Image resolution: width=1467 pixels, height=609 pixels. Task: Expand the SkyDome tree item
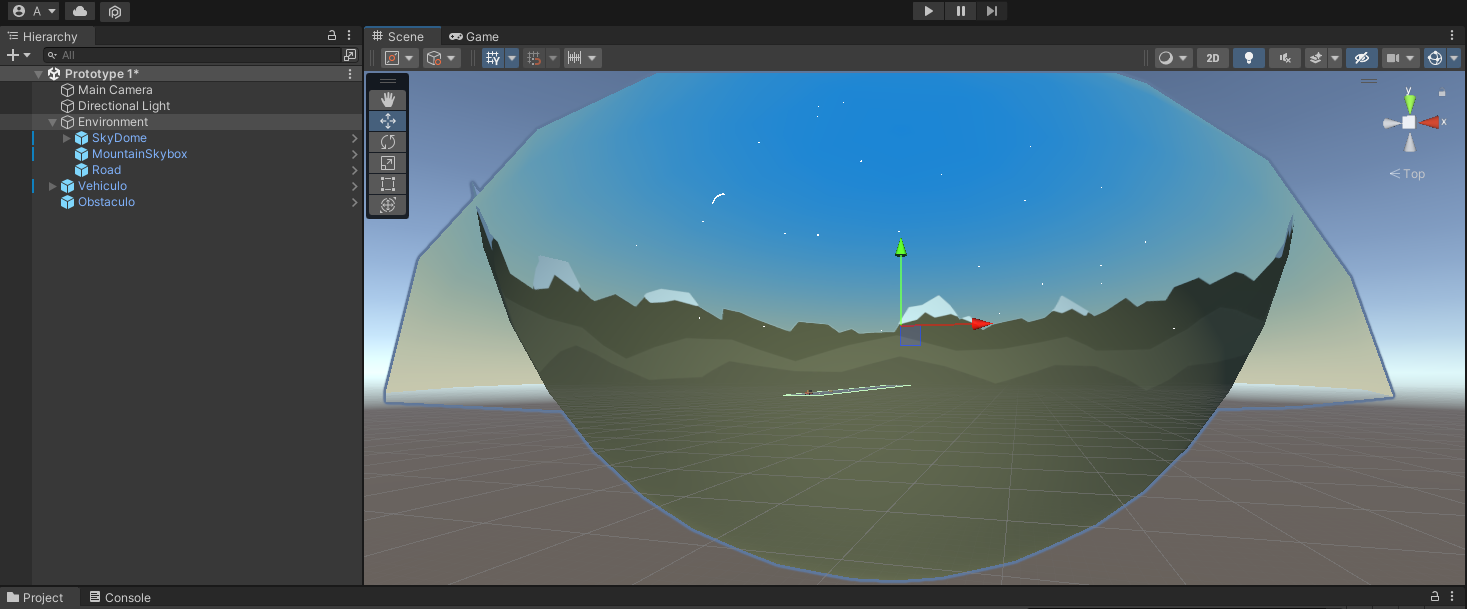click(67, 138)
